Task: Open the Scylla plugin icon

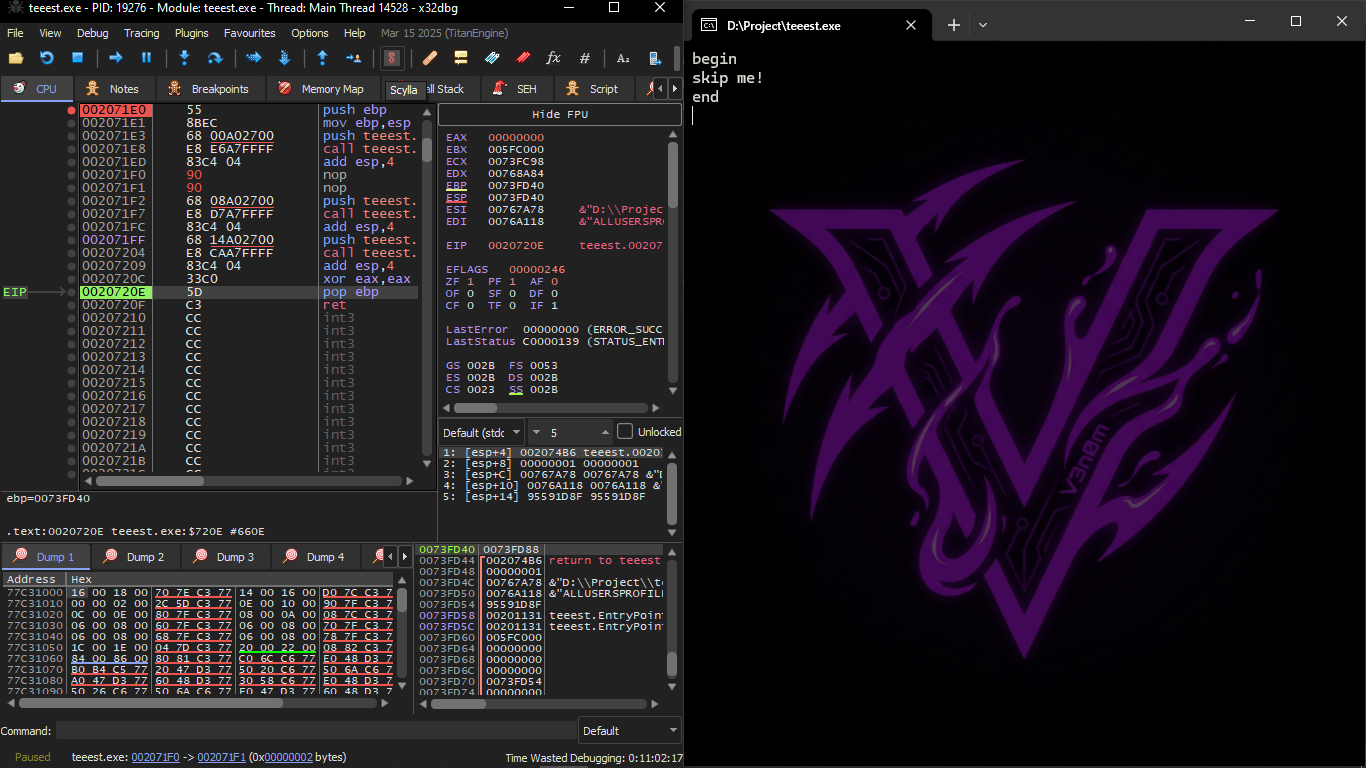Action: (391, 58)
